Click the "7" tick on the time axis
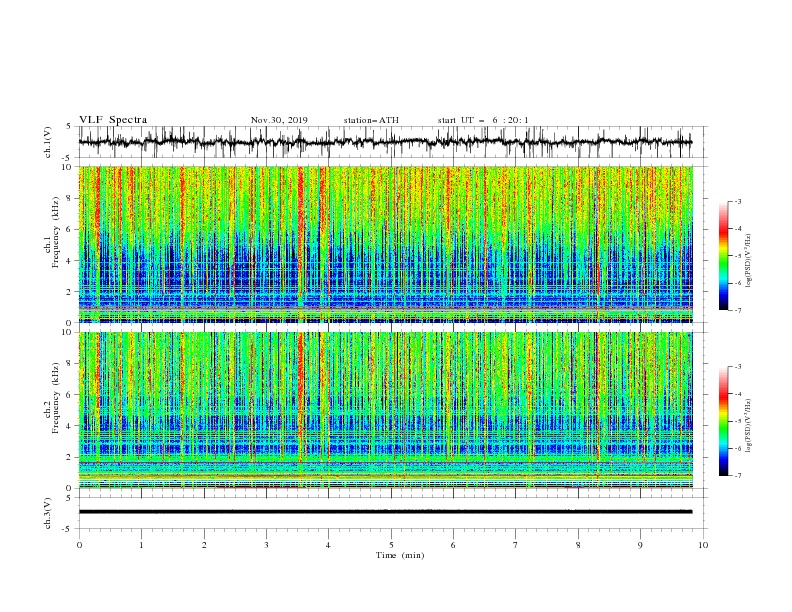The width and height of the screenshot is (792, 612). tap(516, 545)
